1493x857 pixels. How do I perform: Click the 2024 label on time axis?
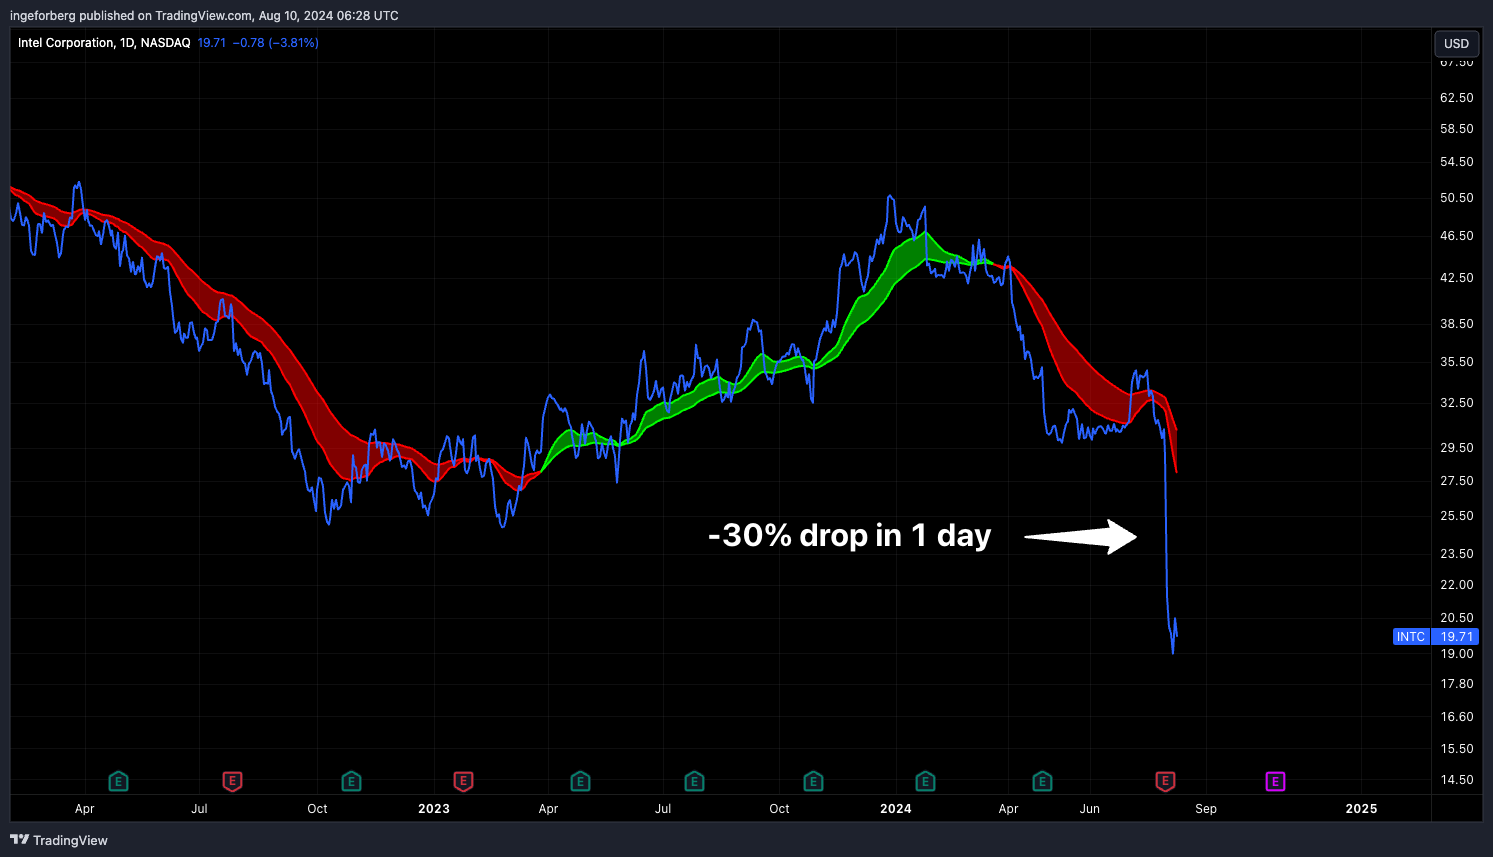896,809
